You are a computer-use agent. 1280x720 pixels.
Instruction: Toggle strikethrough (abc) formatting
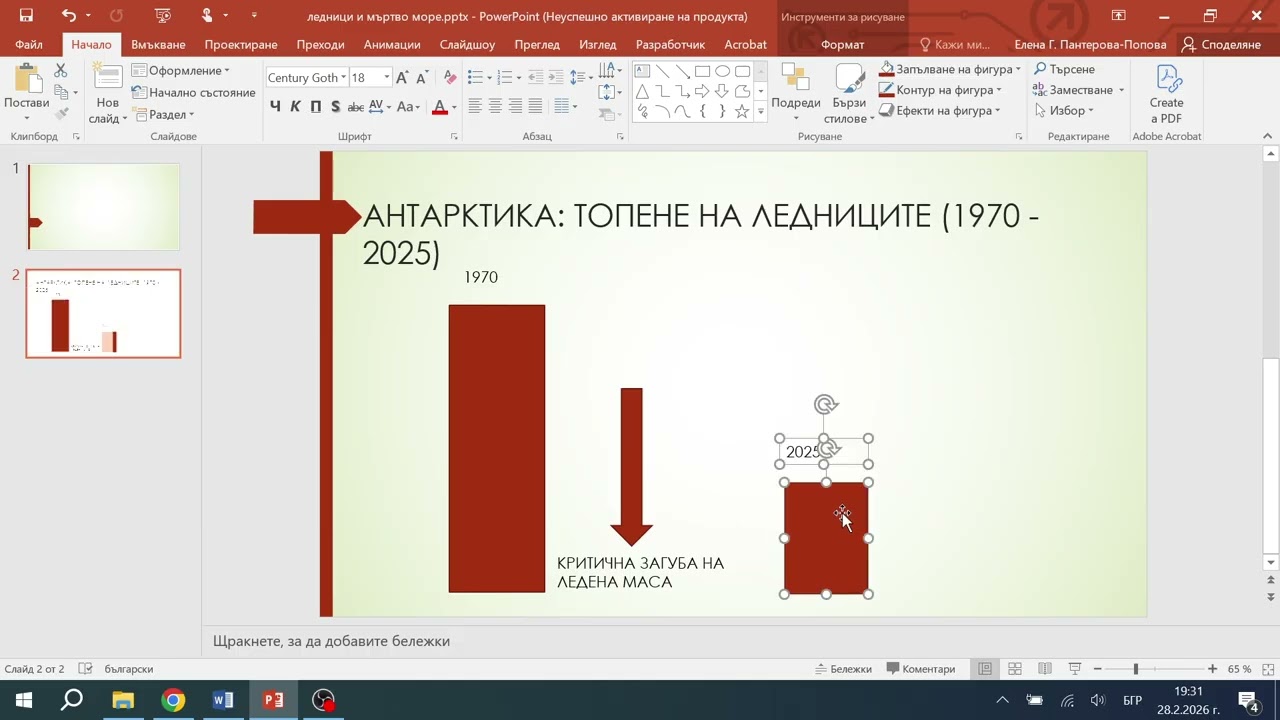pyautogui.click(x=355, y=107)
